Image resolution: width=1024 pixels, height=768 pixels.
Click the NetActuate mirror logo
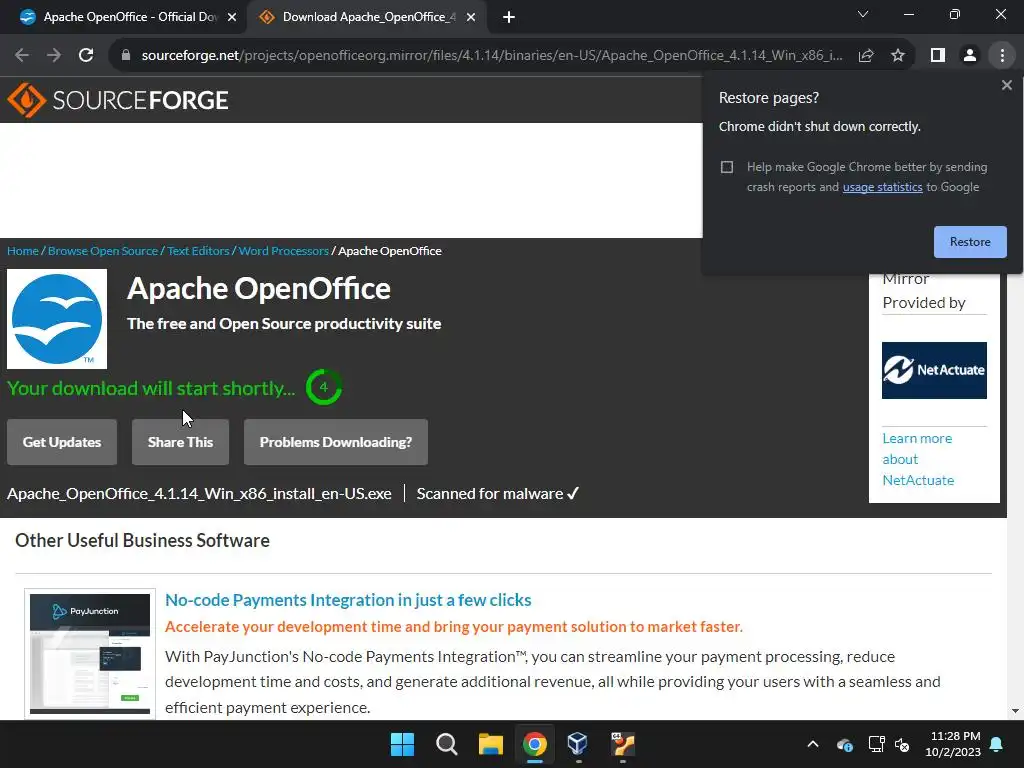(934, 370)
